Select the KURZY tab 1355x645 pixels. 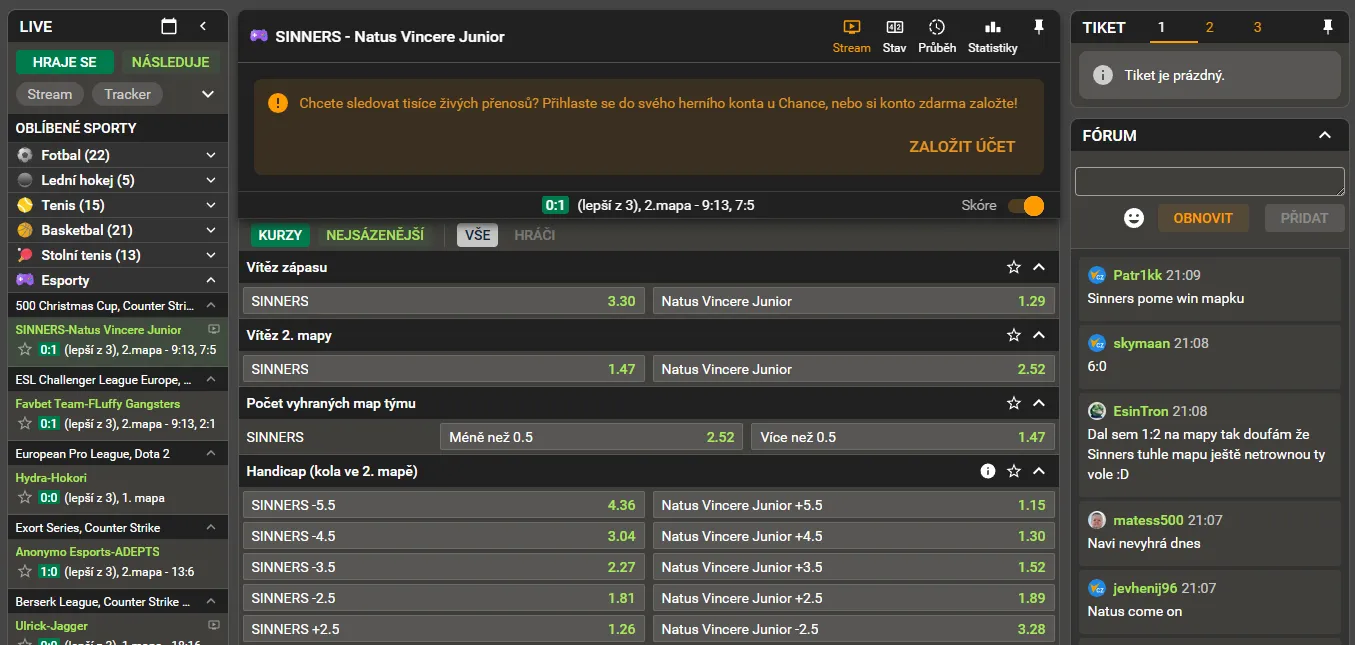point(280,235)
